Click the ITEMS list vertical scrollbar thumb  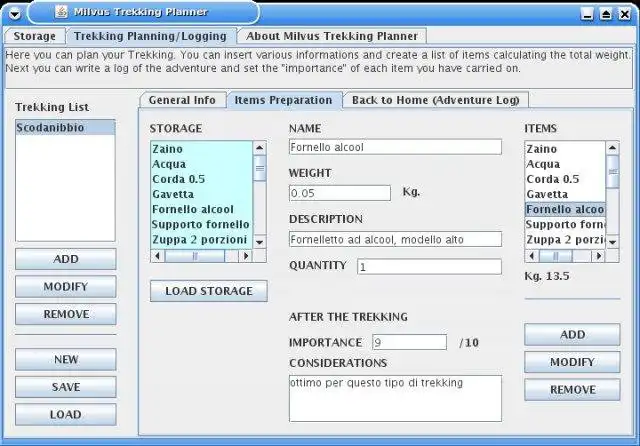612,171
